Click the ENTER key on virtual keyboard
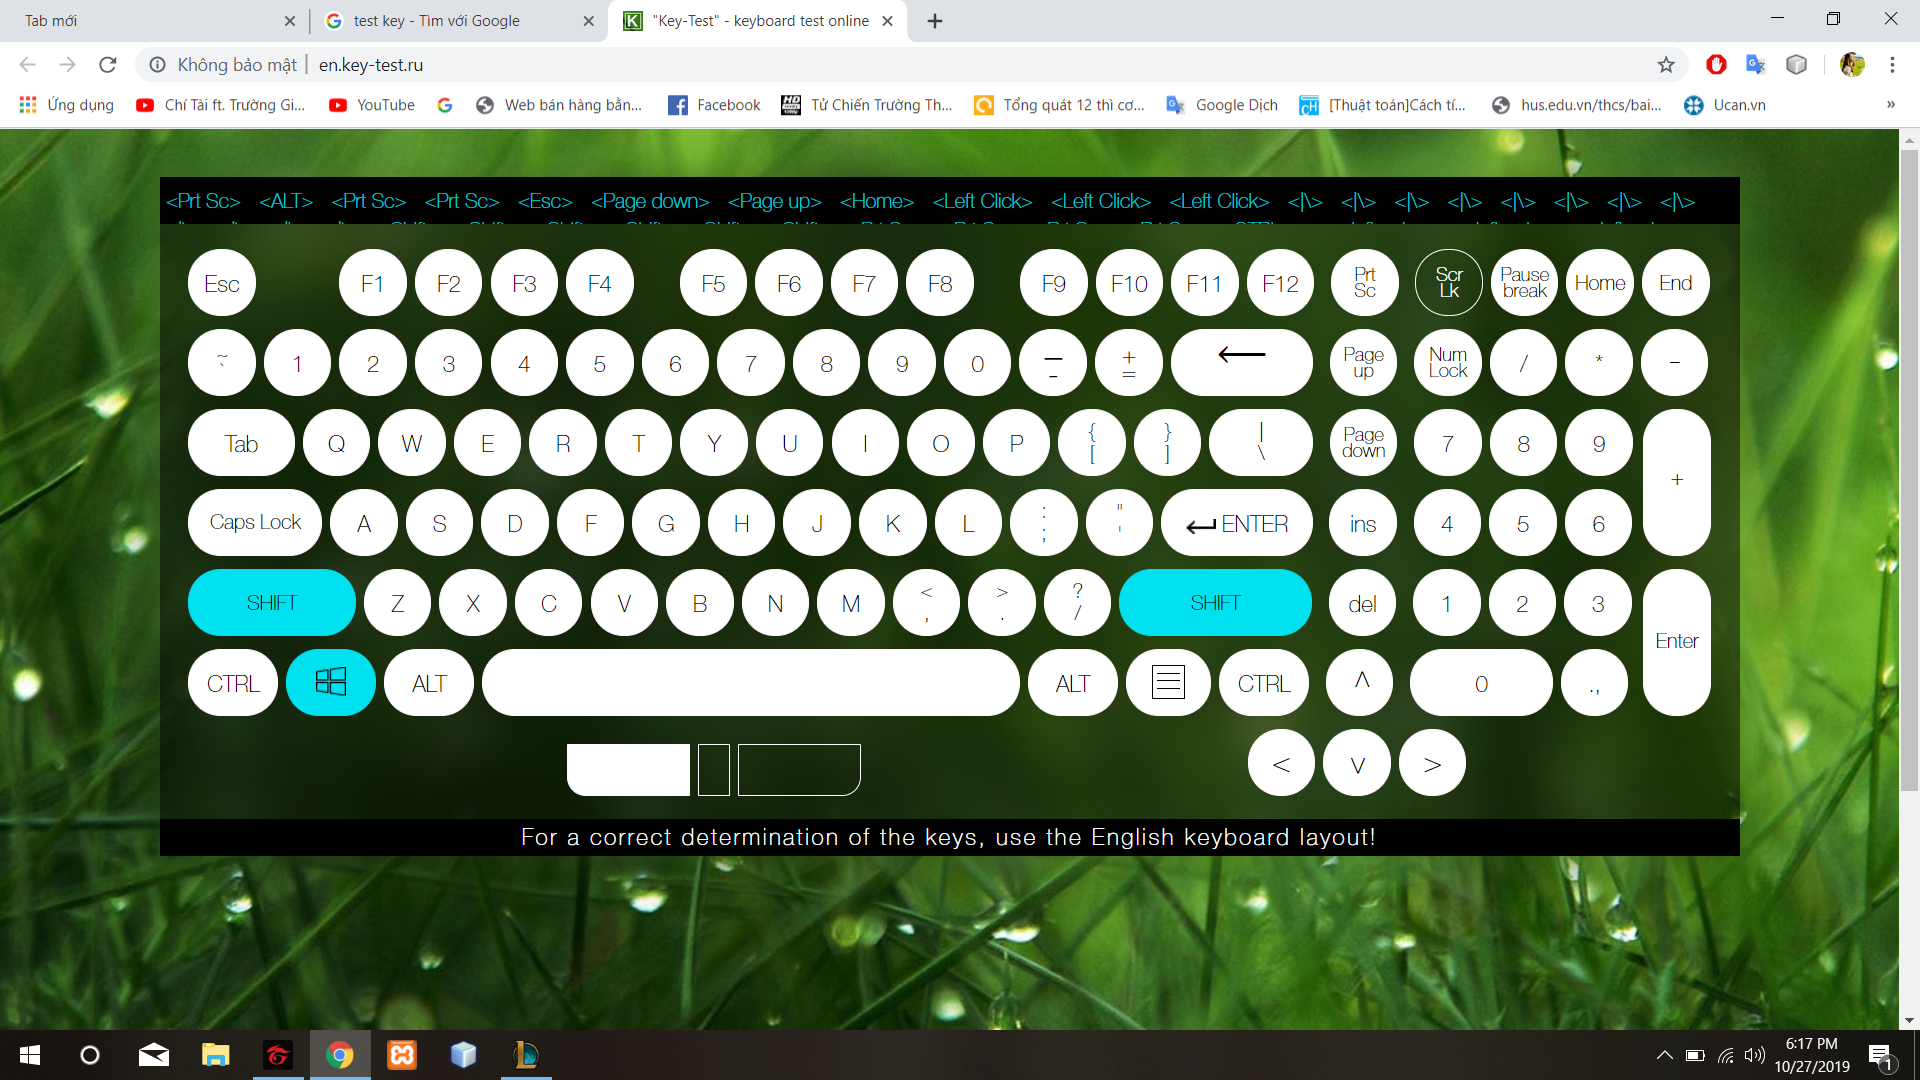1920x1080 pixels. click(x=1236, y=523)
